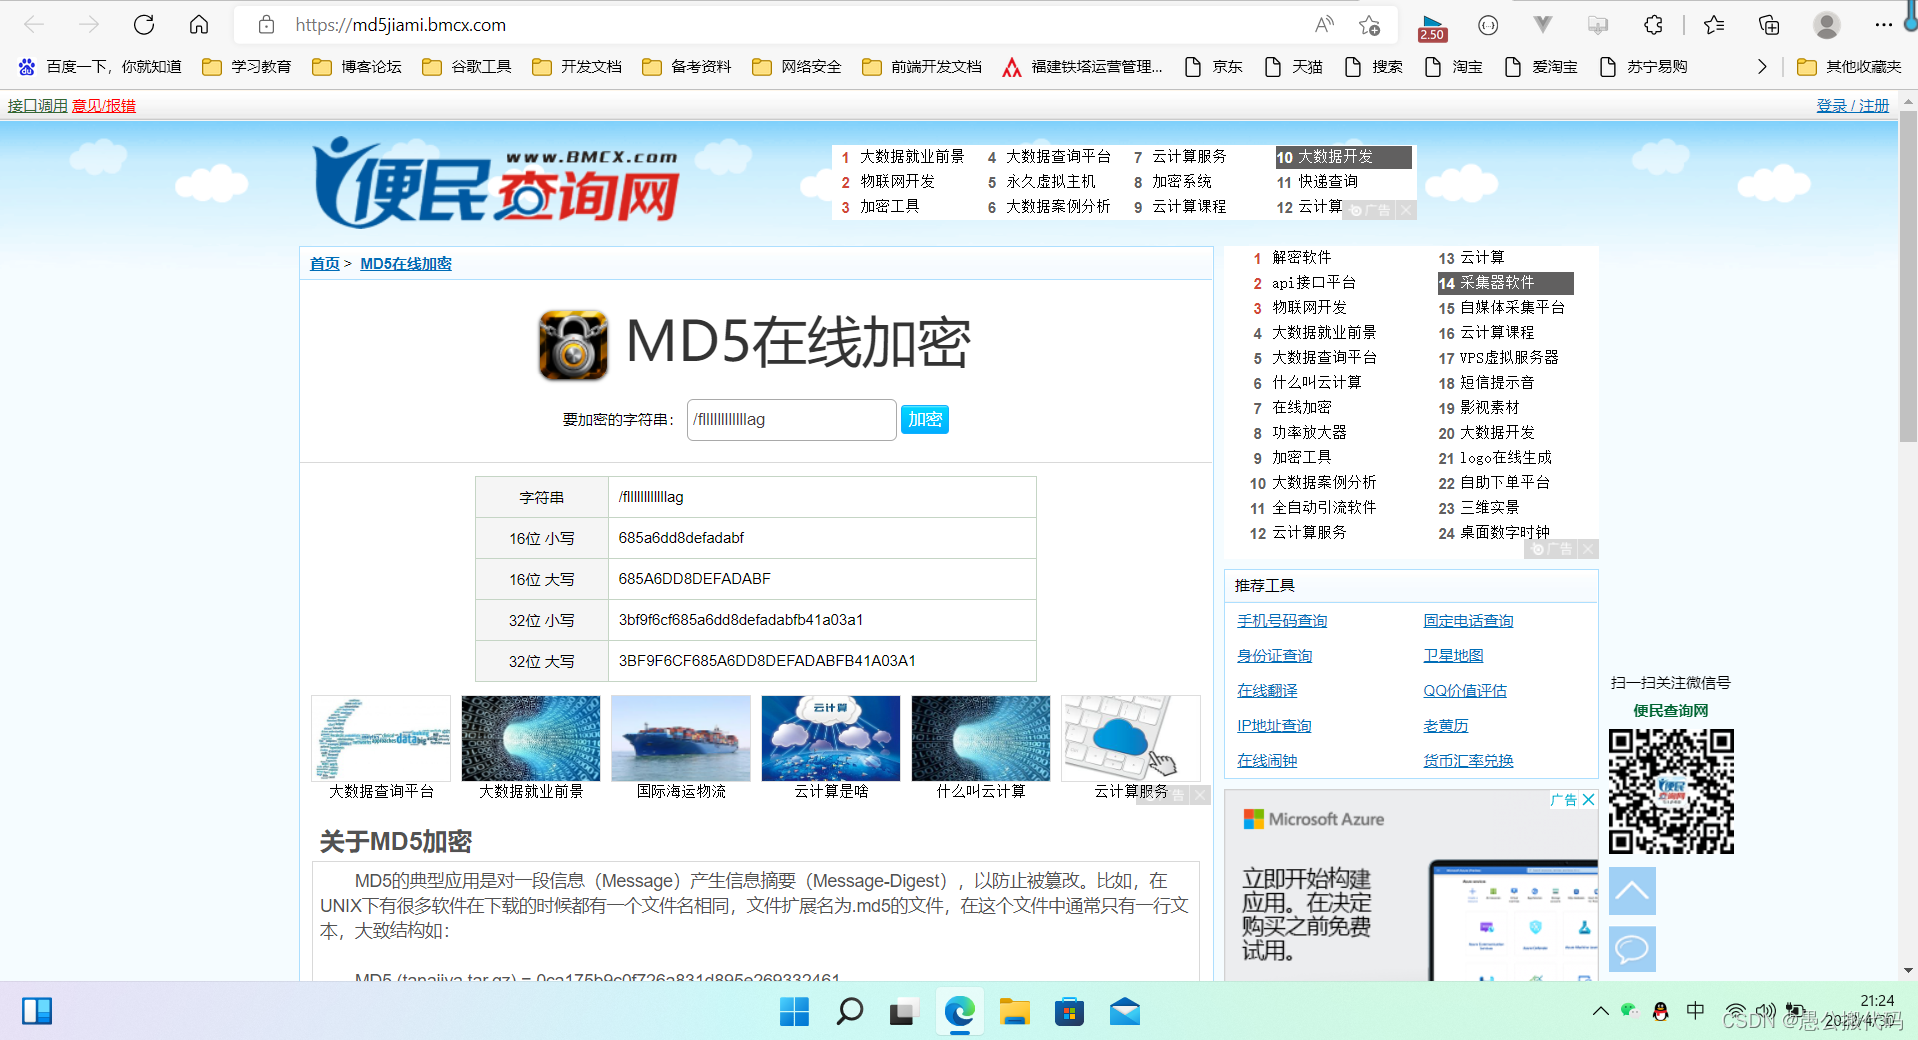Open the browser settings ellipsis menu

[x=1884, y=25]
